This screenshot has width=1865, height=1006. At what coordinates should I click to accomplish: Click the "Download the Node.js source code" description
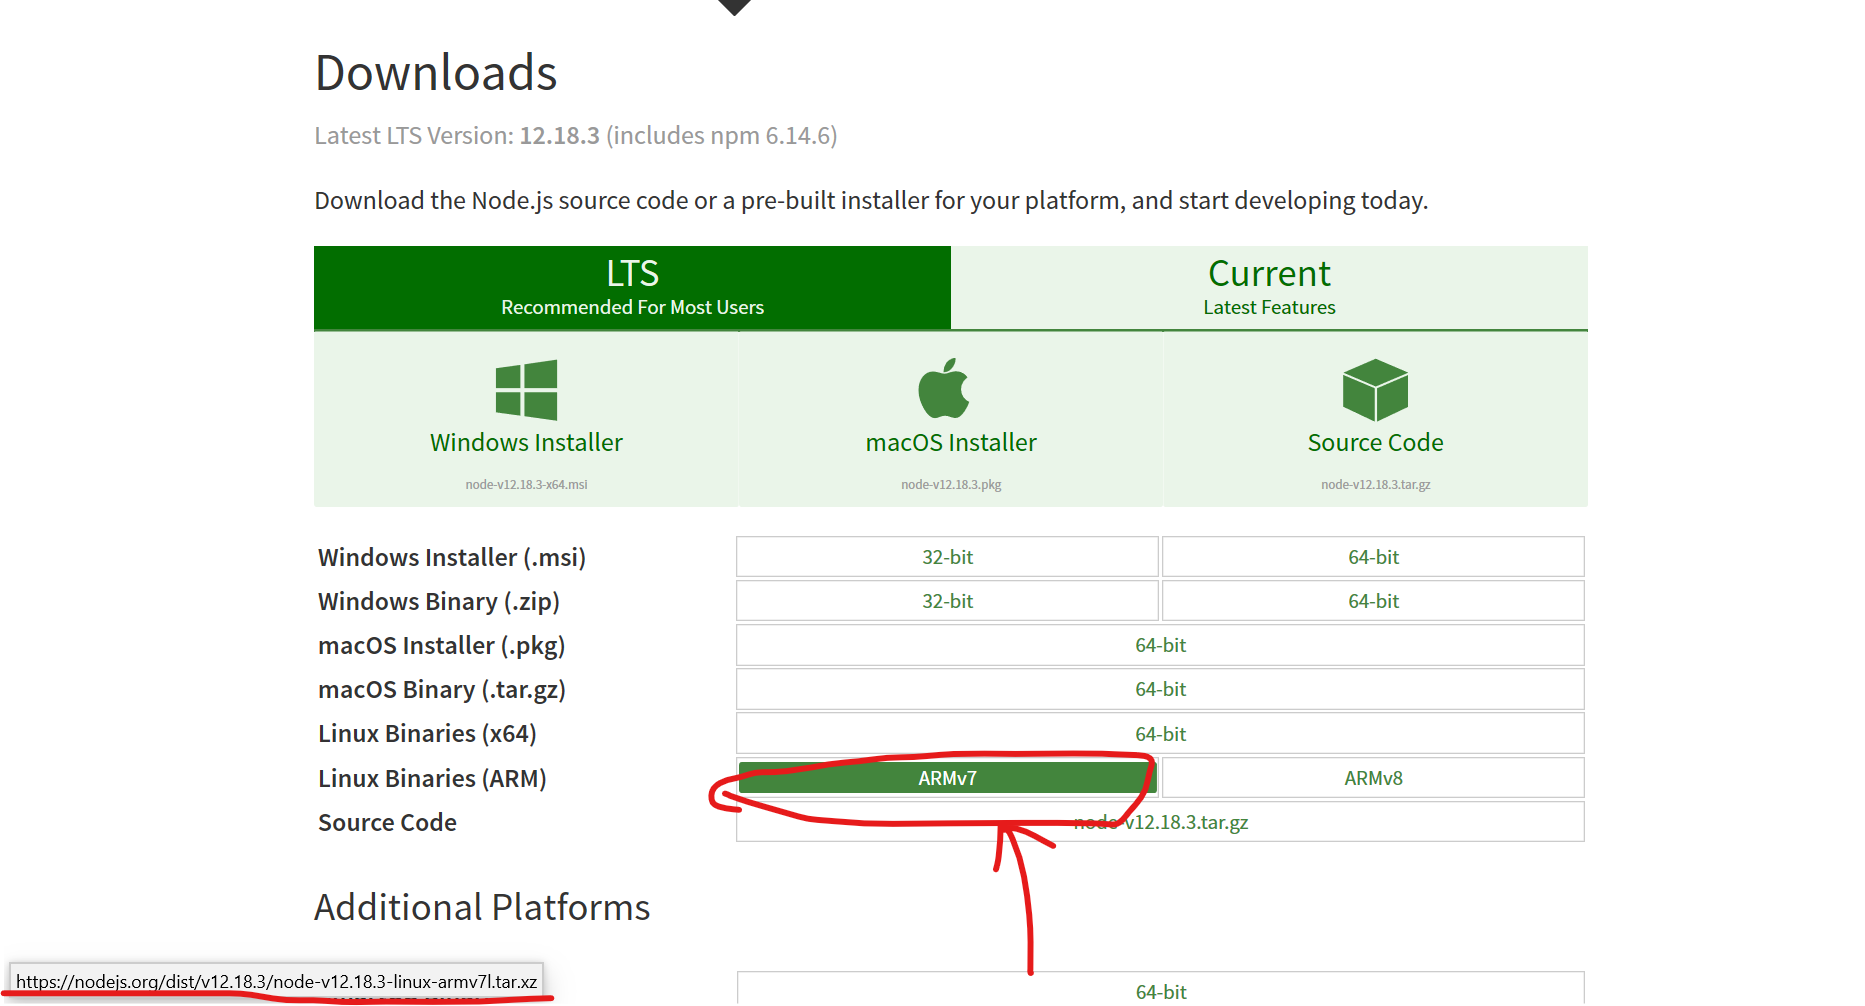pos(871,201)
